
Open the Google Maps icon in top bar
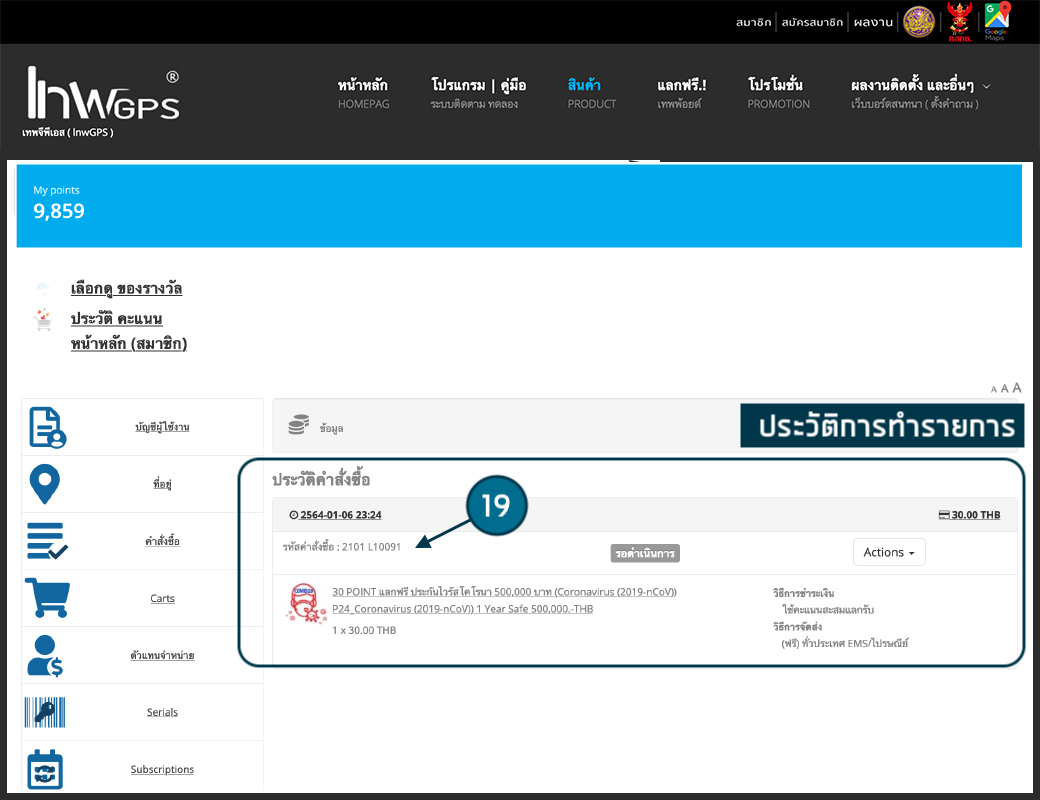tap(996, 21)
